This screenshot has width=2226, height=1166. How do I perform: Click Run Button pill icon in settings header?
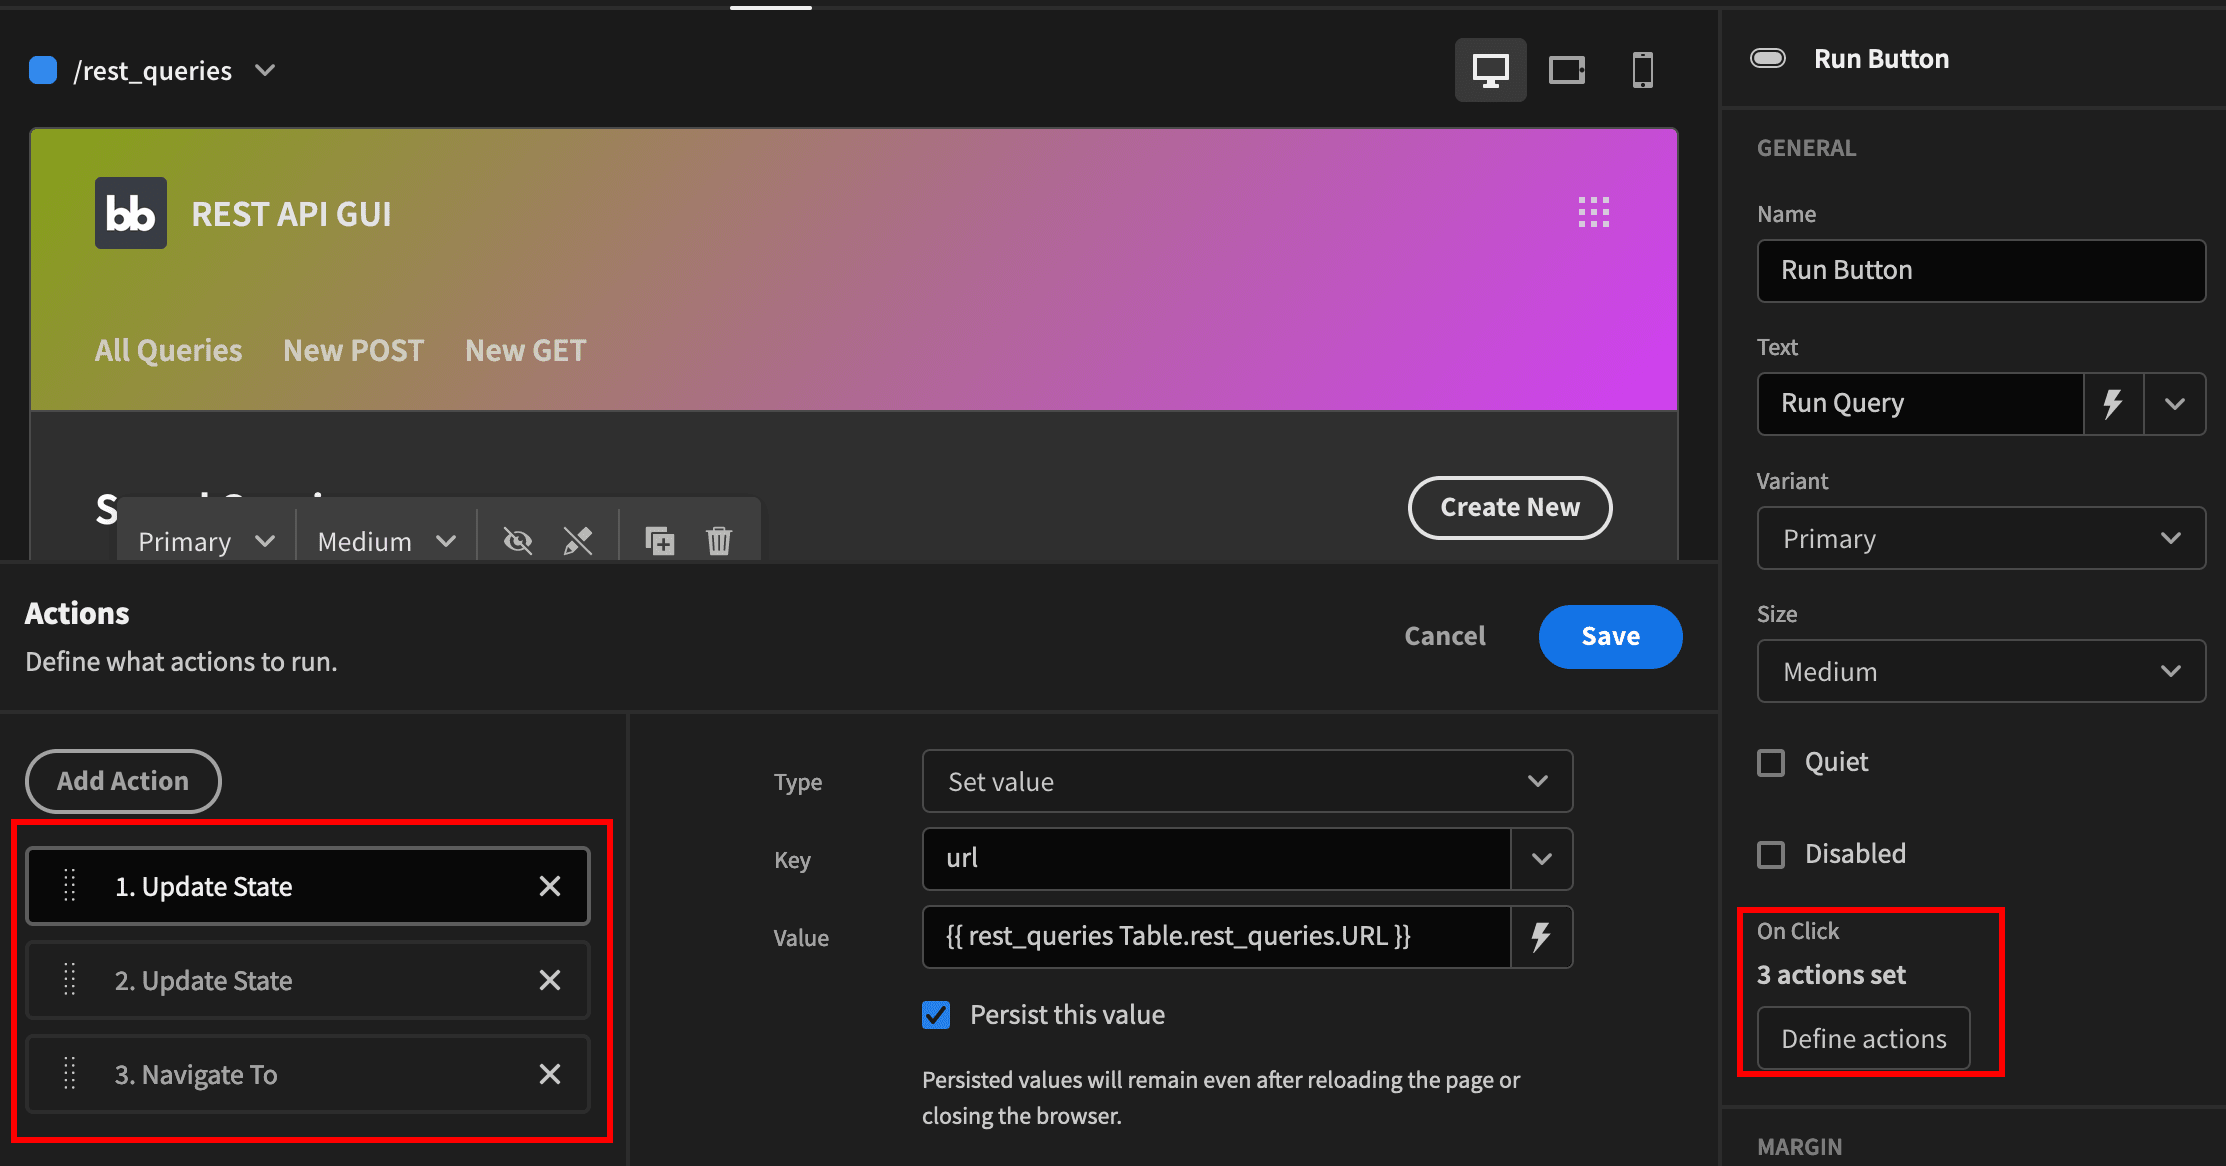coord(1768,58)
